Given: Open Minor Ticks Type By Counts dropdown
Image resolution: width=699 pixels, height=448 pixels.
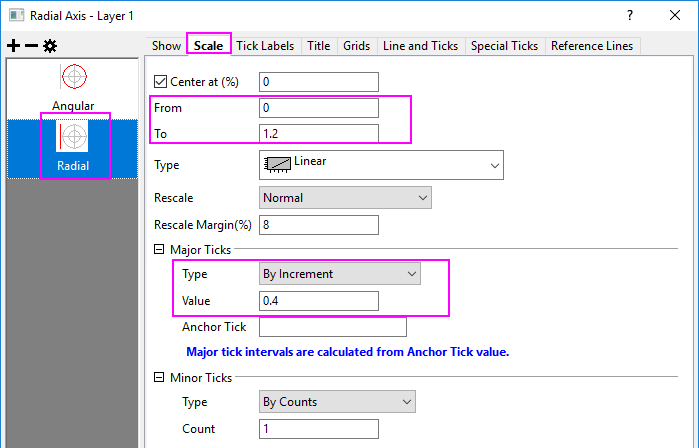Looking at the screenshot, I should point(336,402).
